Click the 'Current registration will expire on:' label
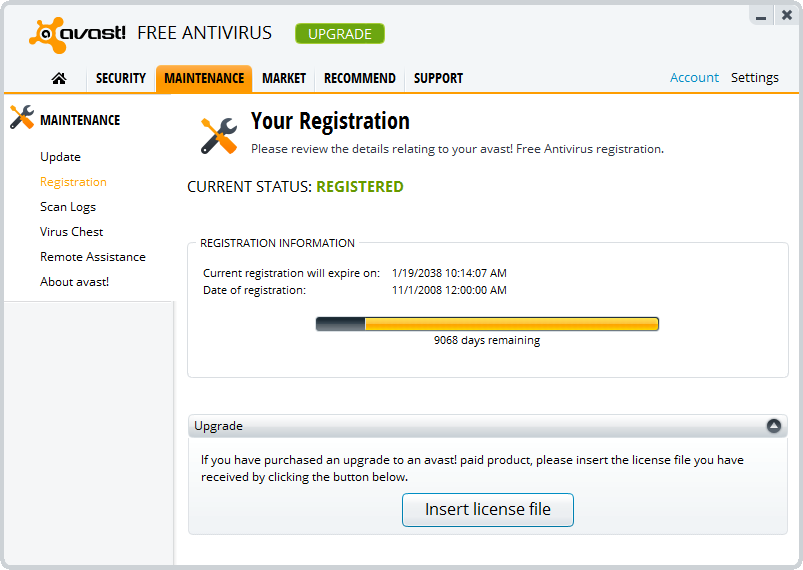803x570 pixels. pos(291,273)
